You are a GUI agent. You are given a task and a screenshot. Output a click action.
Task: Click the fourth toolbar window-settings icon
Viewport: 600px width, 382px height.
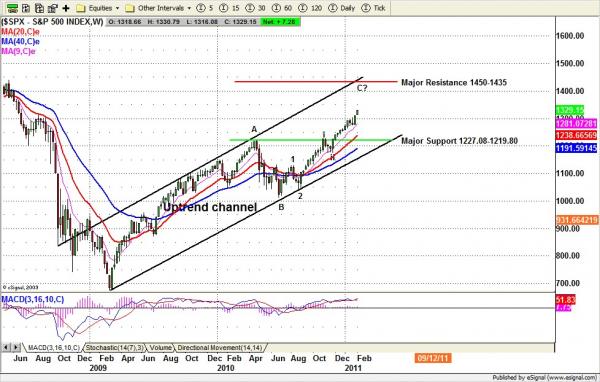pos(52,8)
